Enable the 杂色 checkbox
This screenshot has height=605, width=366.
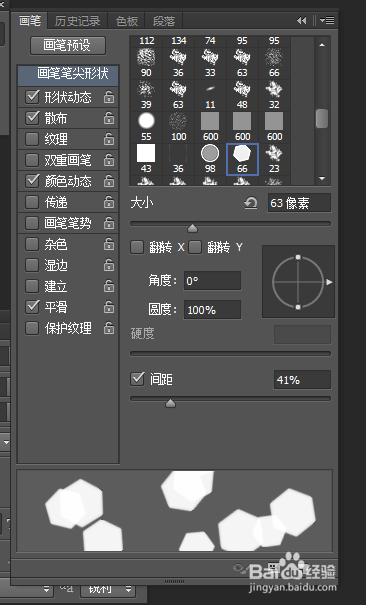pos(32,244)
